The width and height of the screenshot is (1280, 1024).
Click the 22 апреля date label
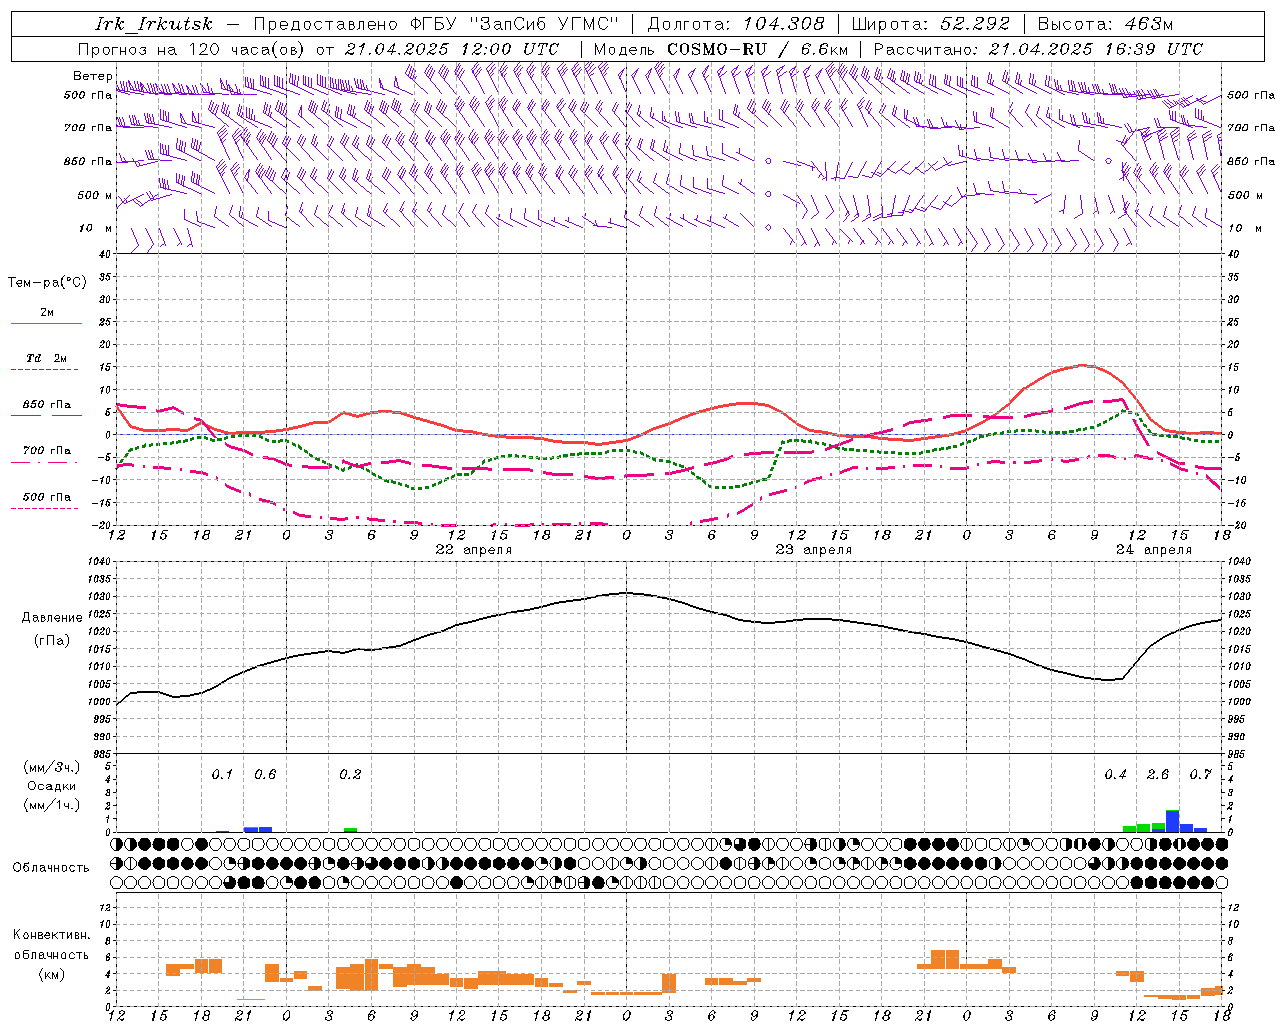coord(473,550)
